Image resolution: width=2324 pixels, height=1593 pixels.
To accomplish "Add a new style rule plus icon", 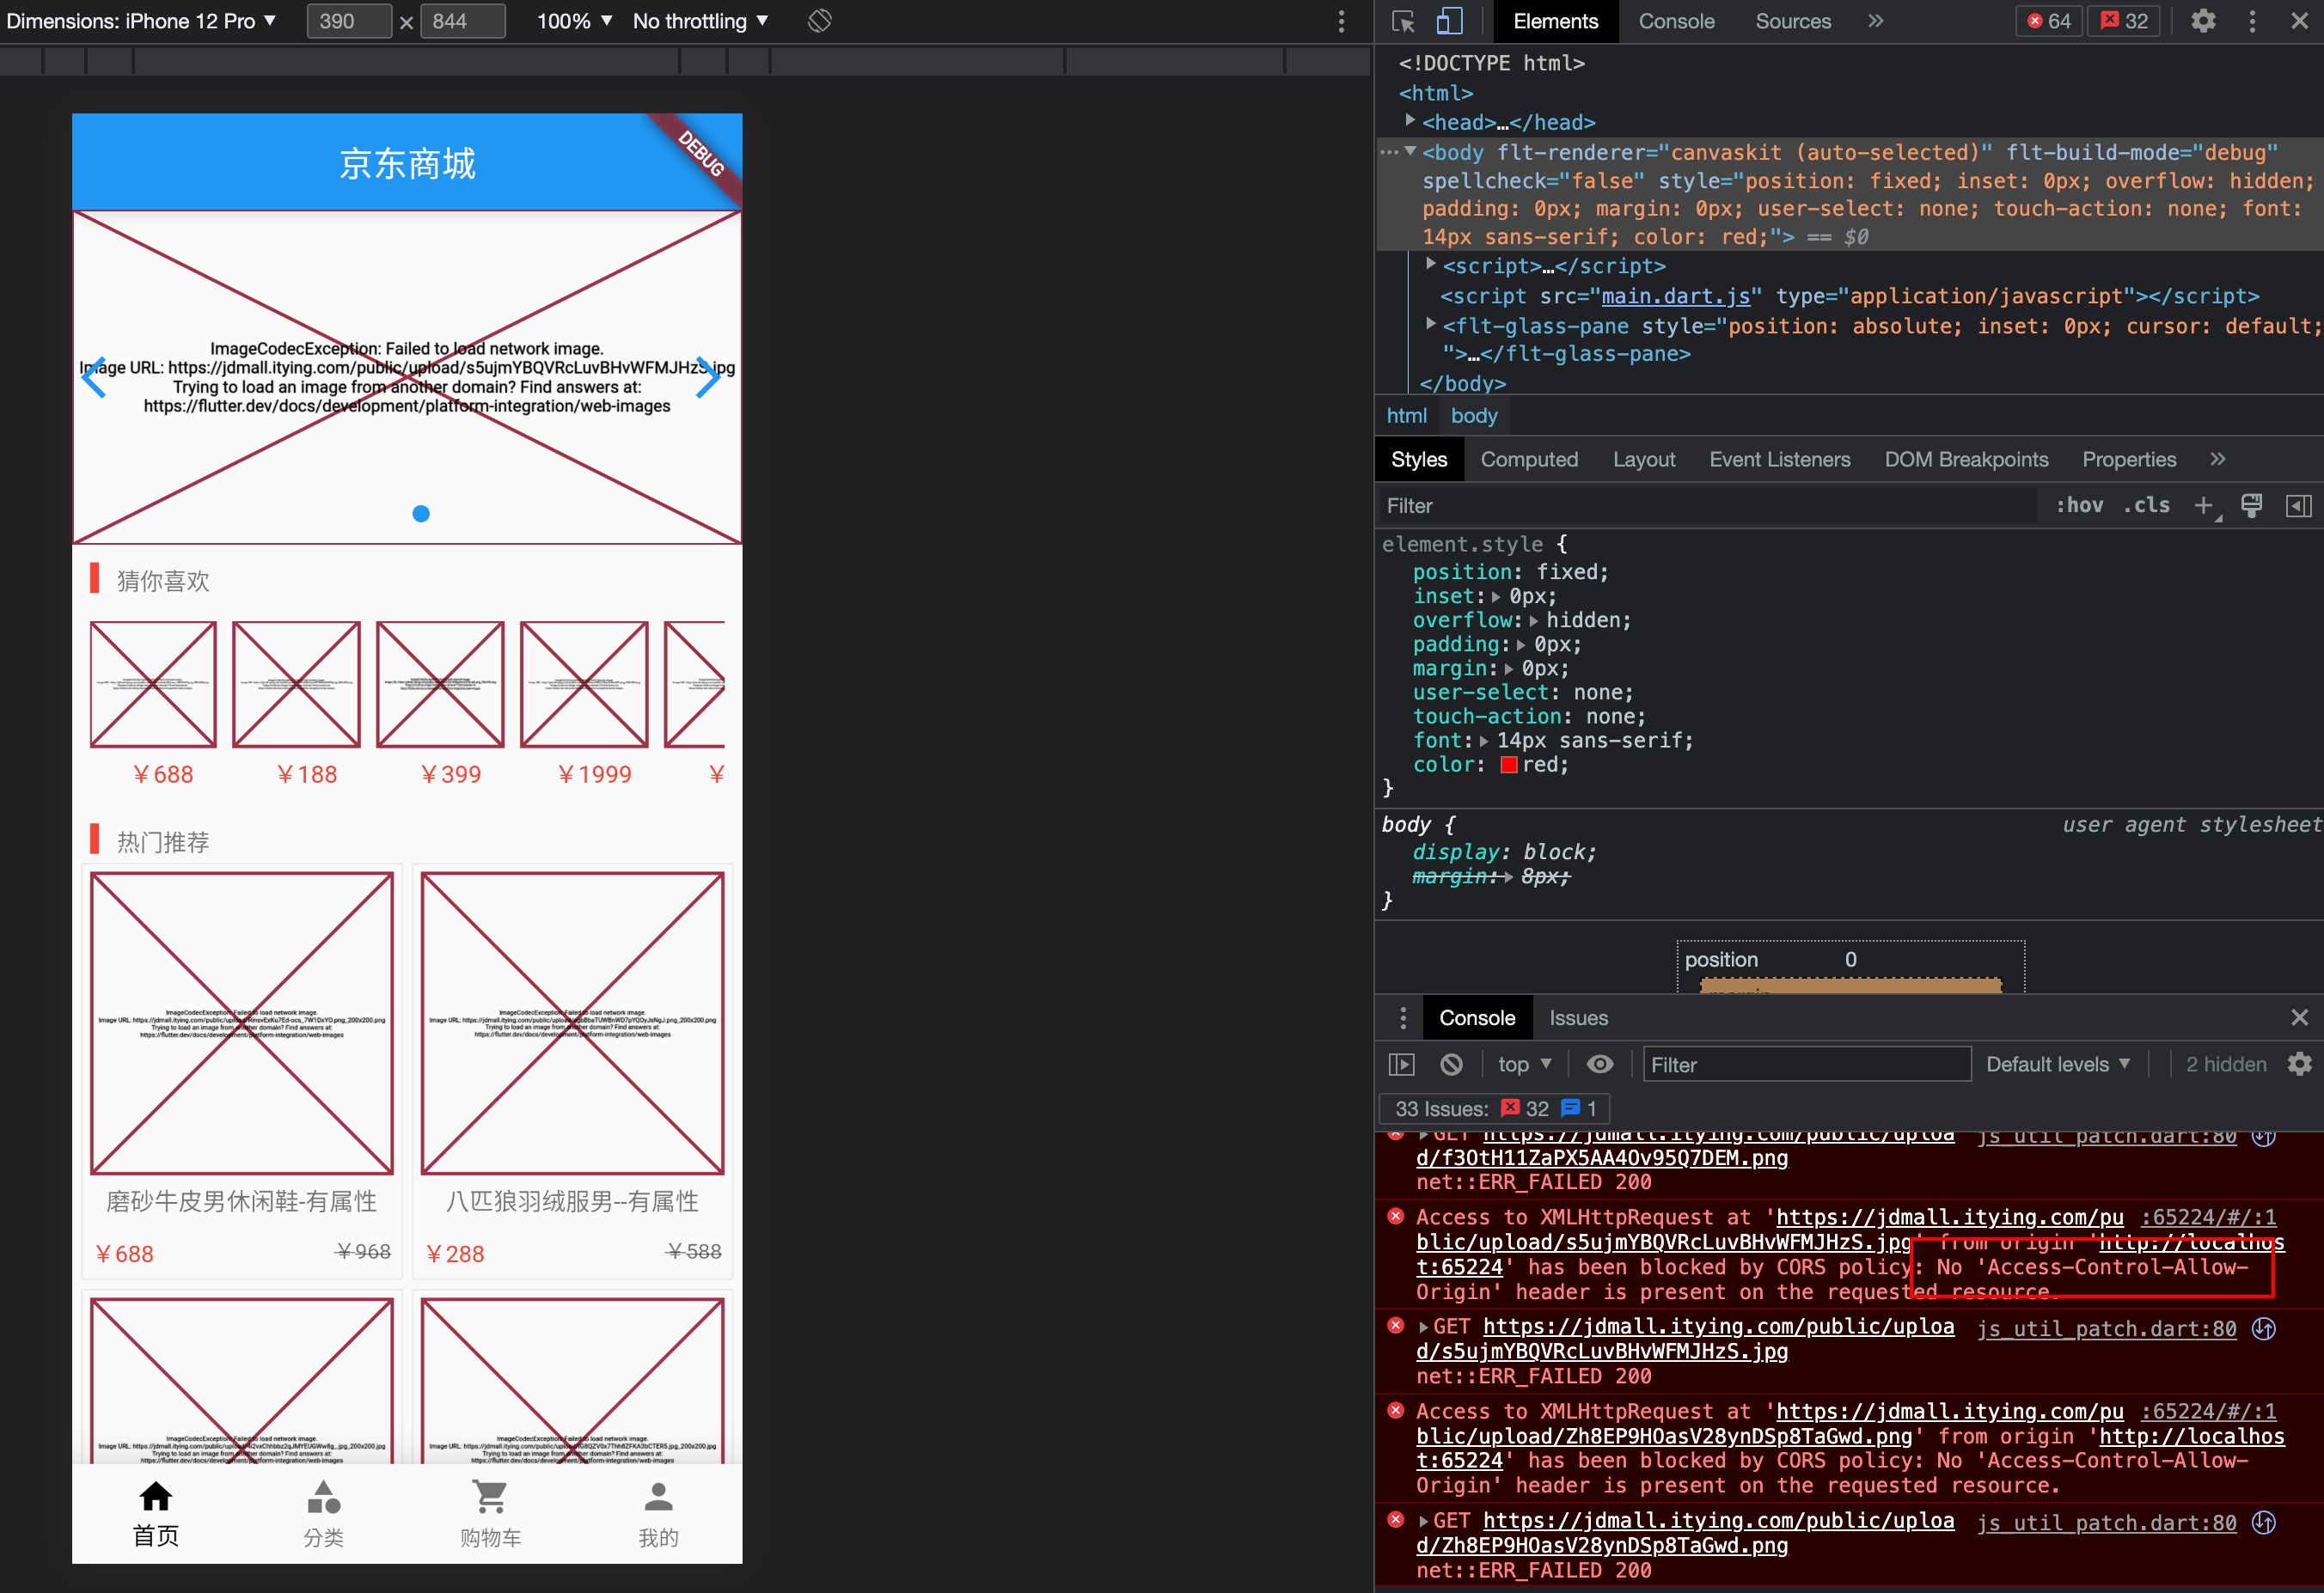I will point(2203,506).
